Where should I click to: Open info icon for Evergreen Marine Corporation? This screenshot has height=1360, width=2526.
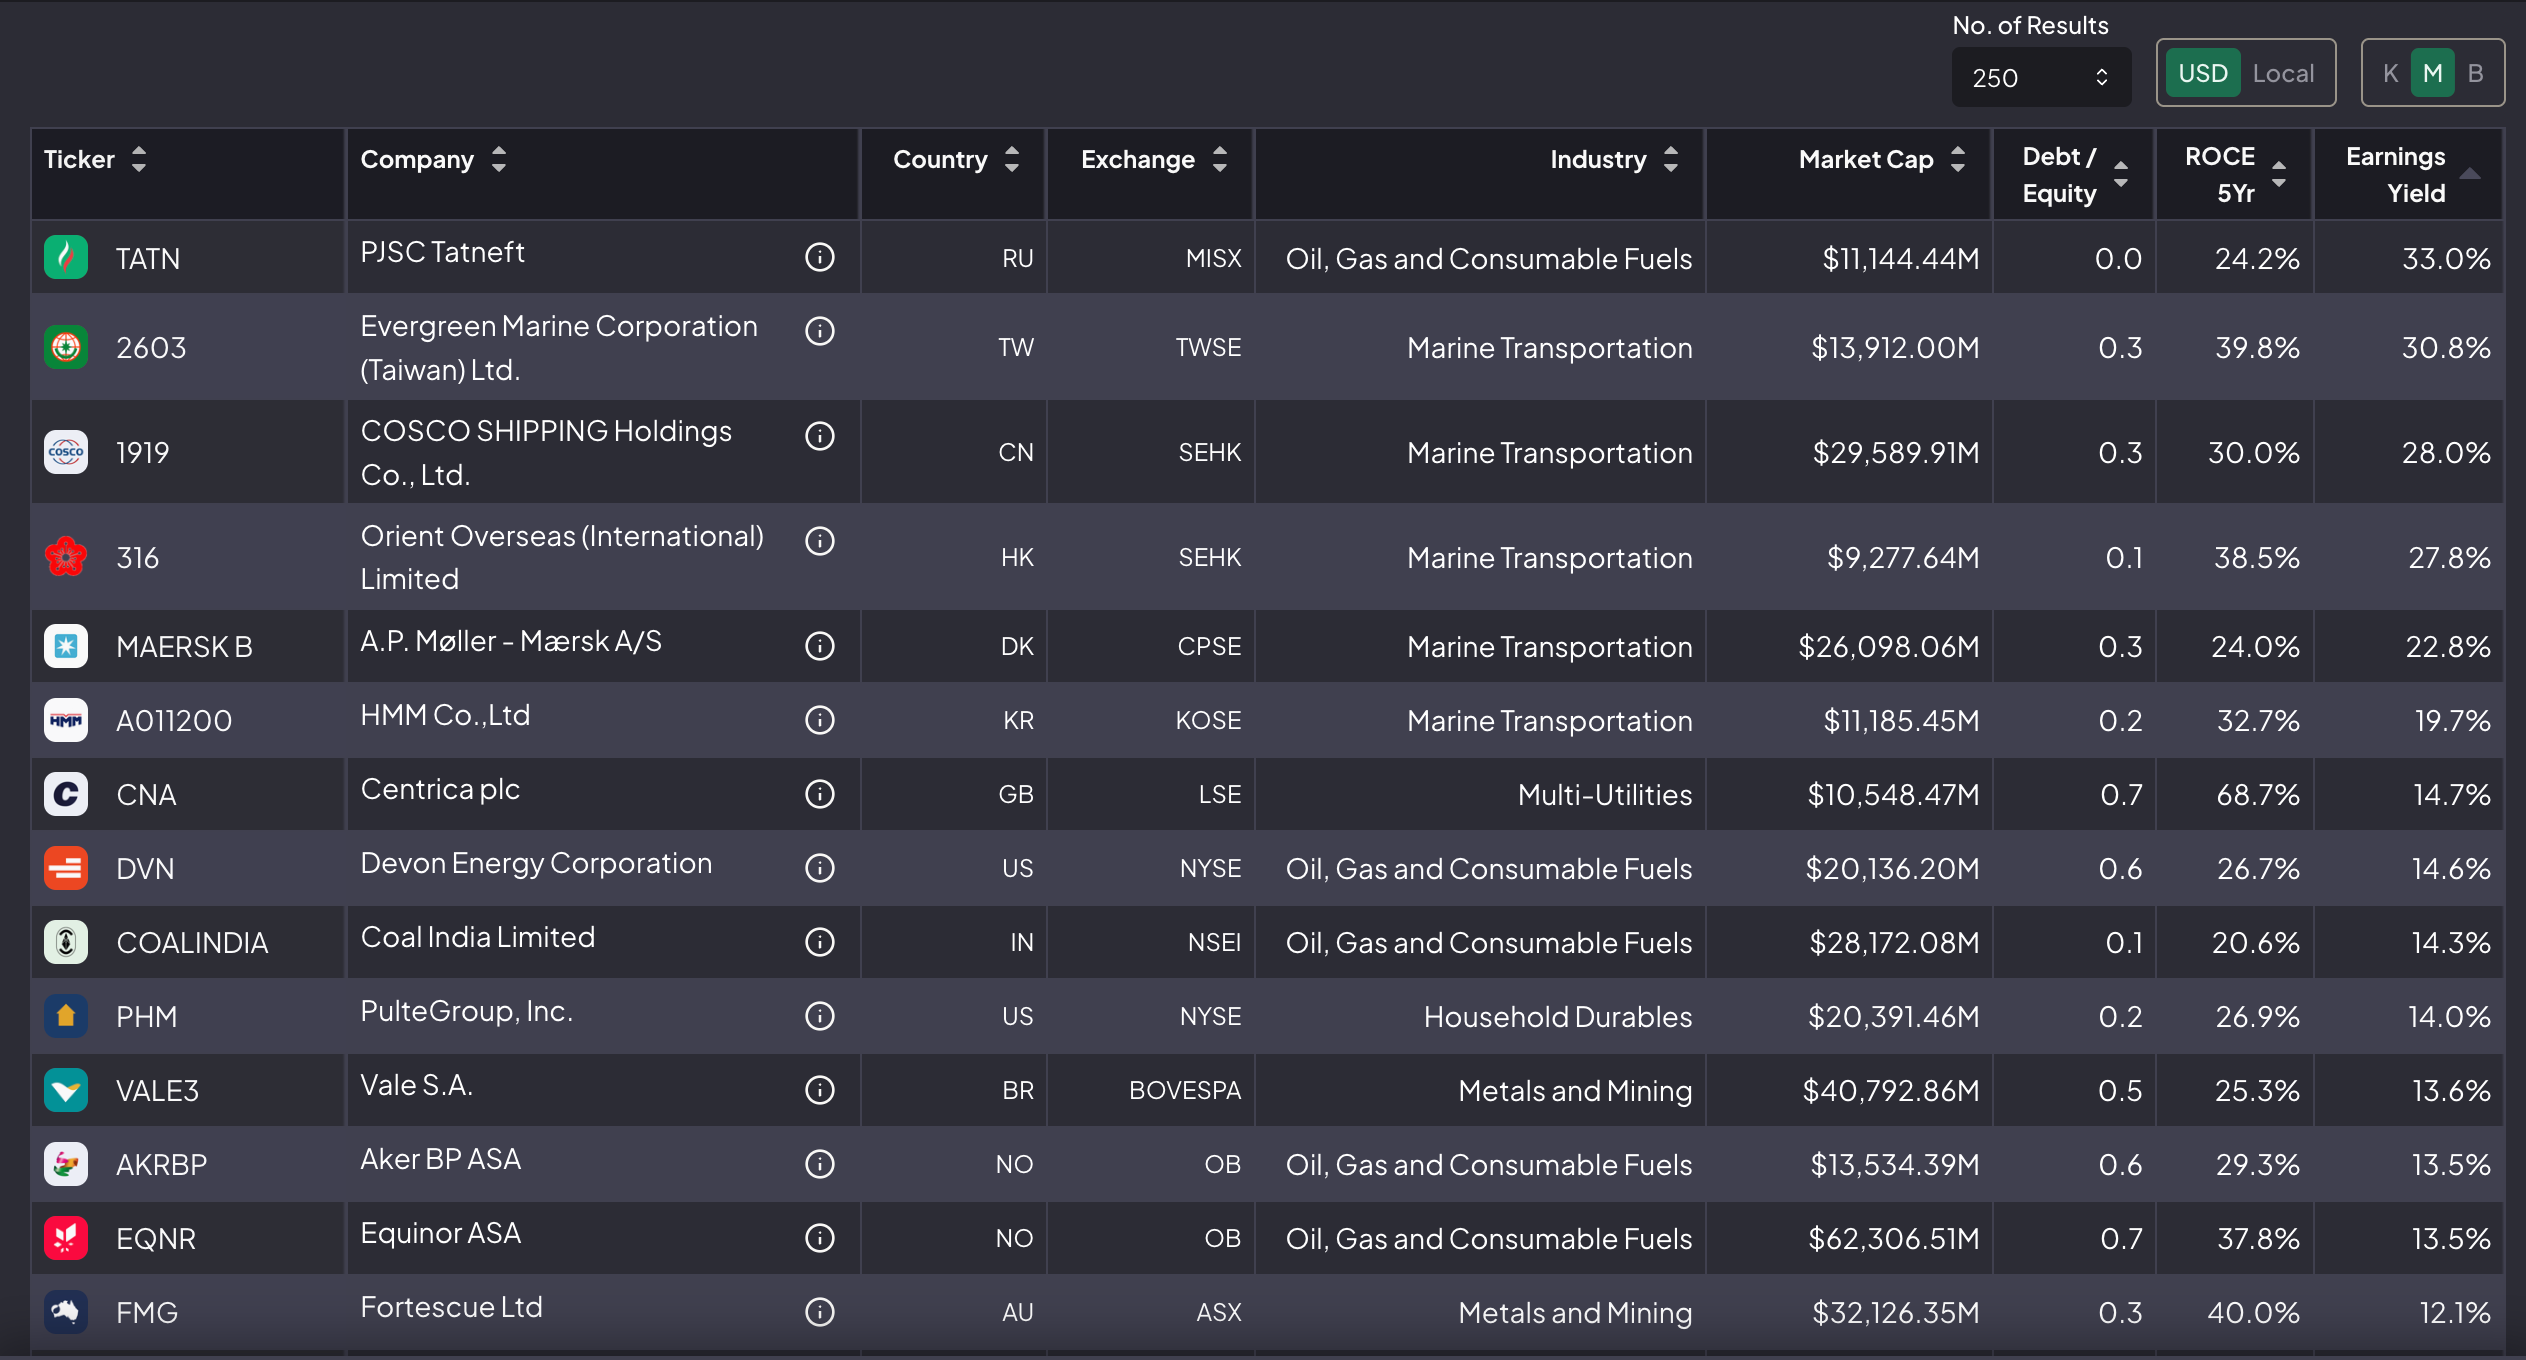pos(820,331)
